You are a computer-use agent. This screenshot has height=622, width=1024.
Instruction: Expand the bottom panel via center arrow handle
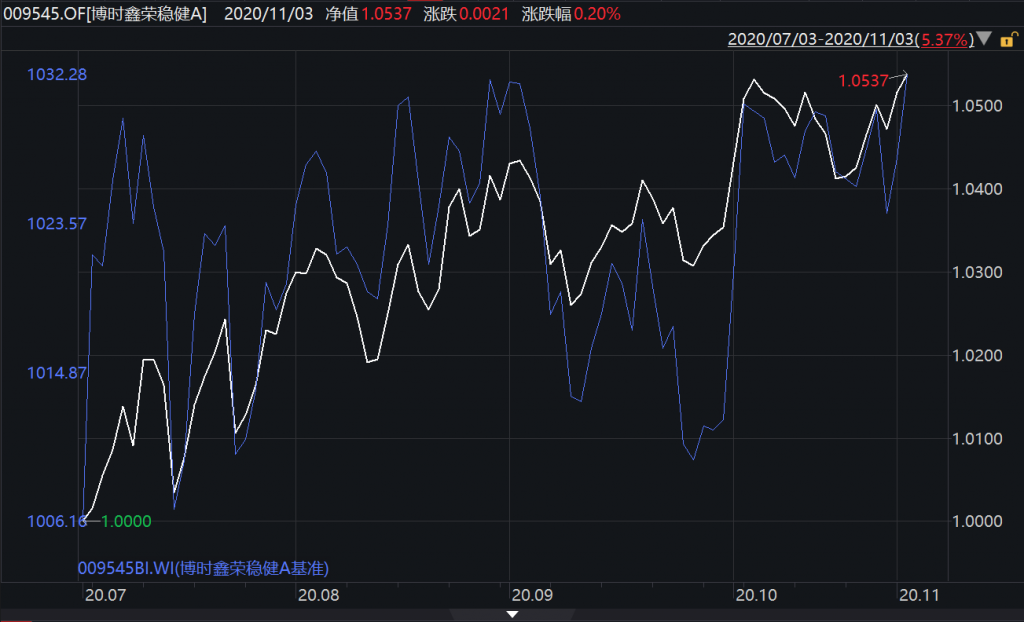point(511,614)
